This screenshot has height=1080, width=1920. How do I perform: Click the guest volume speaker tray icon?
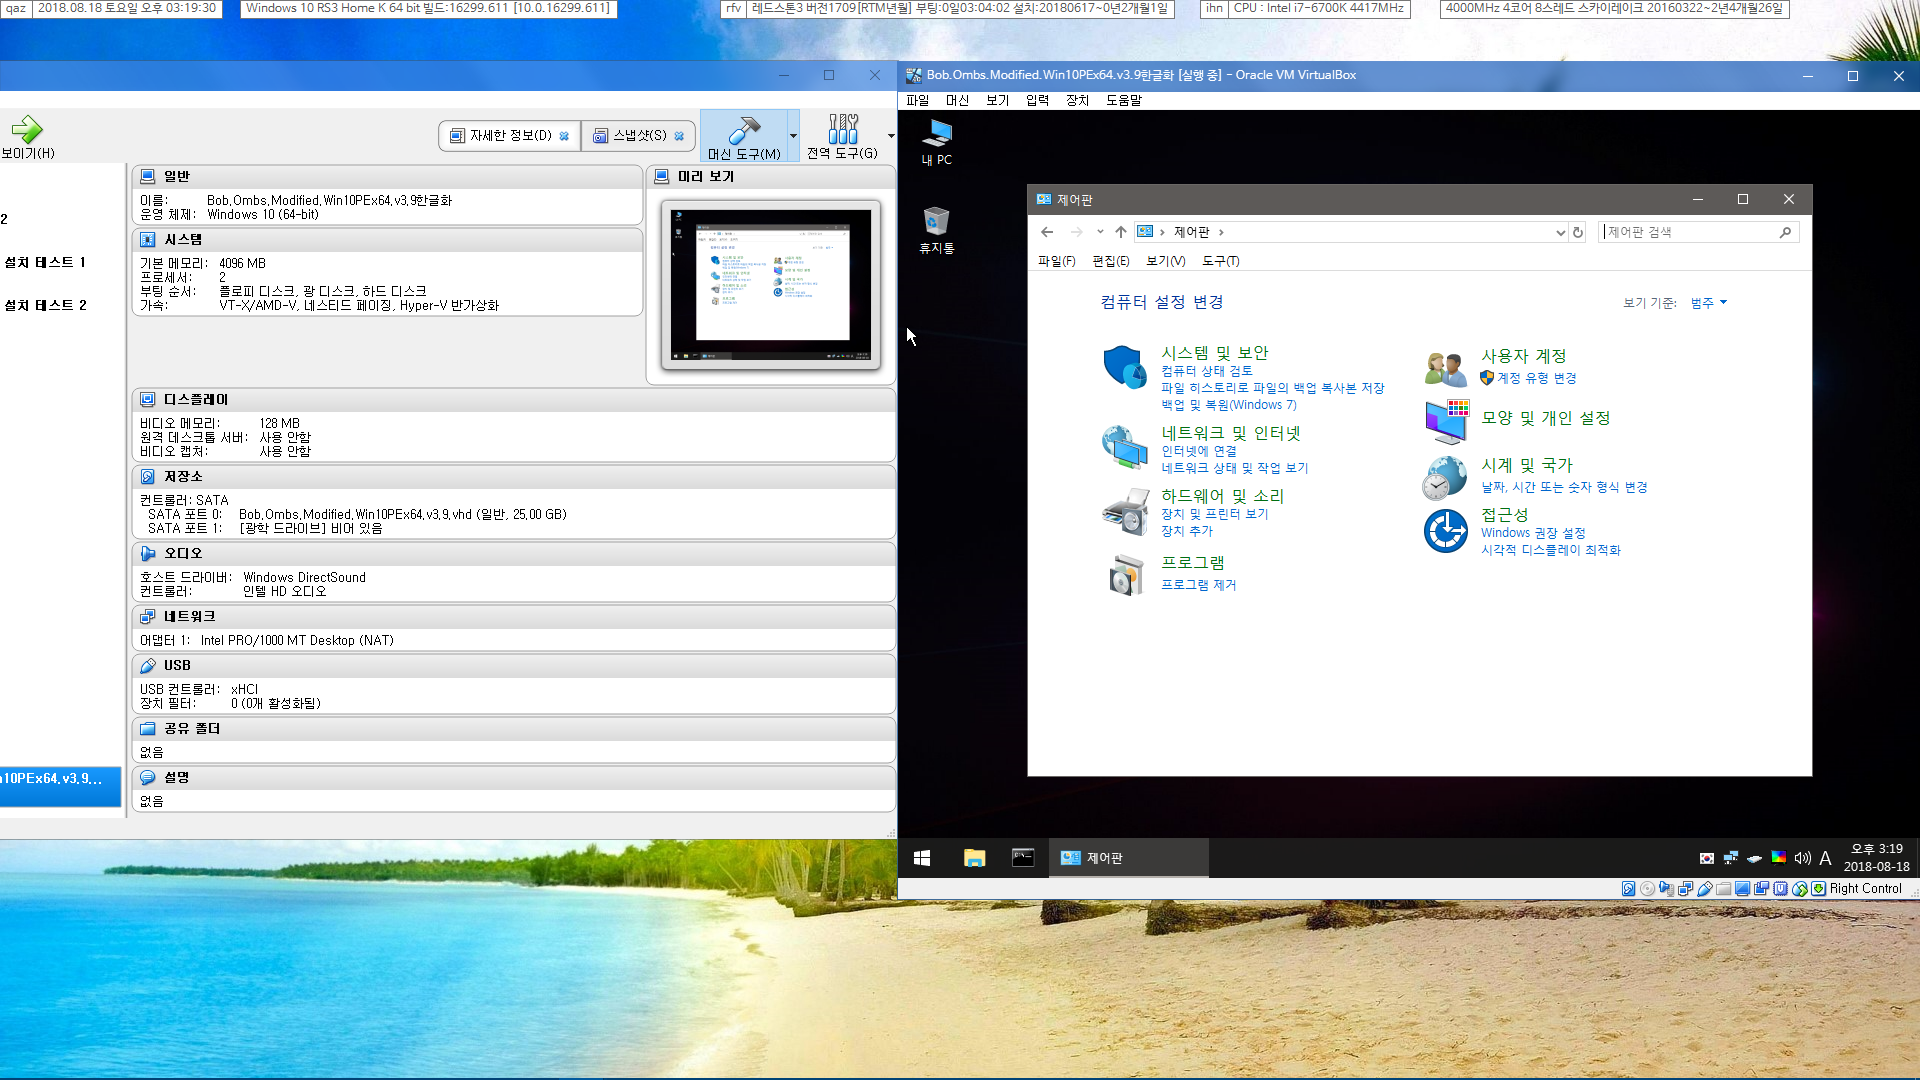(1802, 858)
